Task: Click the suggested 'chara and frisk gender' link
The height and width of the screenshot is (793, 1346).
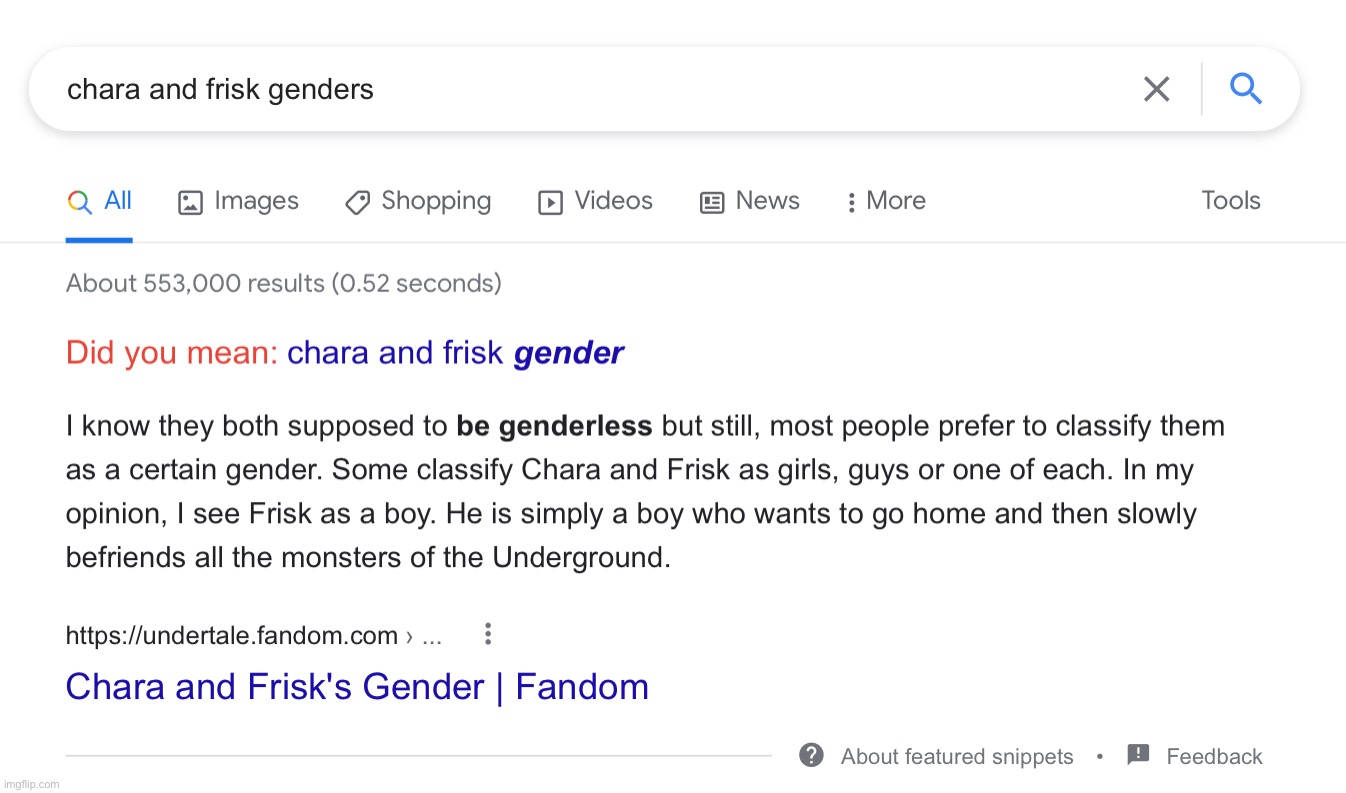Action: click(x=455, y=353)
